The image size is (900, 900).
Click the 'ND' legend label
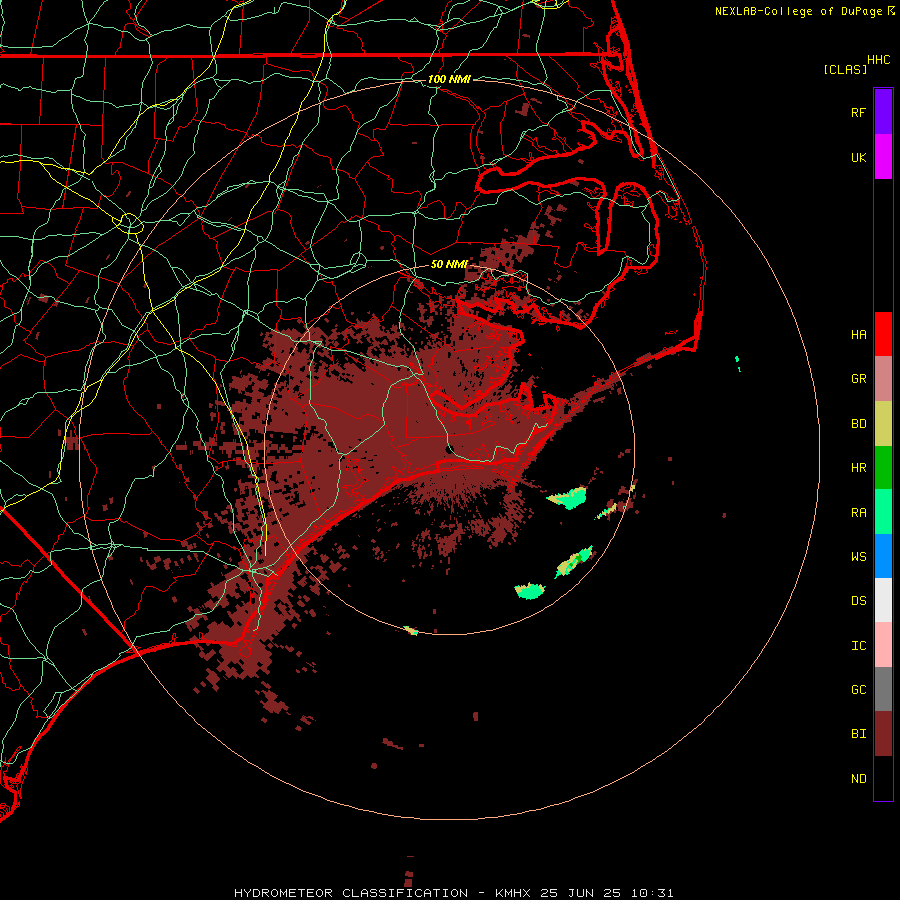pyautogui.click(x=858, y=778)
